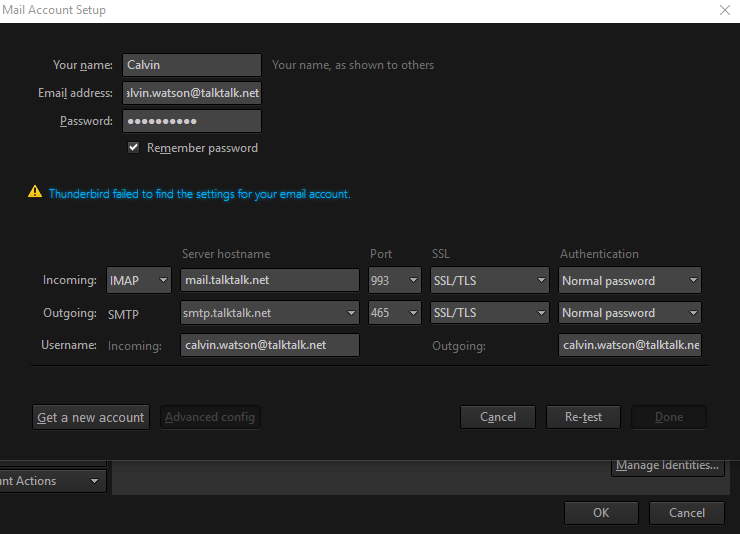Click the incoming server hostname mail.talktalk.net field
This screenshot has width=740, height=534.
pyautogui.click(x=269, y=280)
